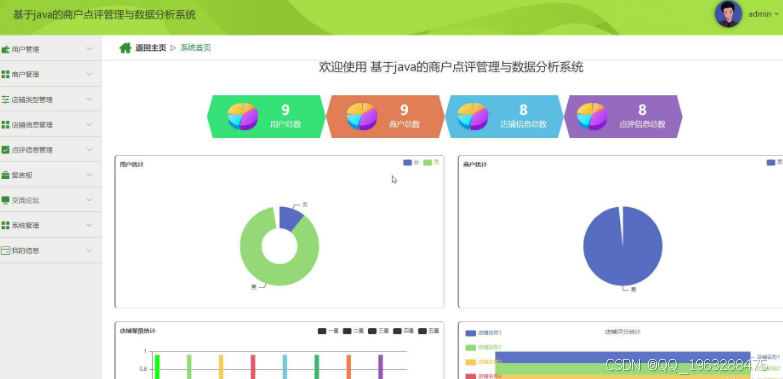Viewport: 783px width, 379px height.
Task: Click the pie icon on 点评信息总数 card
Action: (592, 116)
